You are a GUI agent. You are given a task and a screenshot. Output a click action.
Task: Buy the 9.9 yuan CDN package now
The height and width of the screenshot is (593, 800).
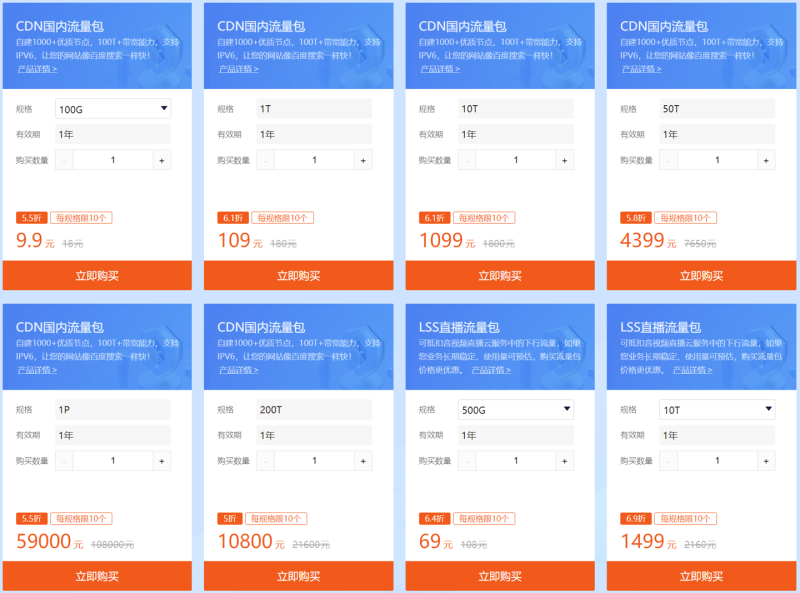[x=97, y=276]
